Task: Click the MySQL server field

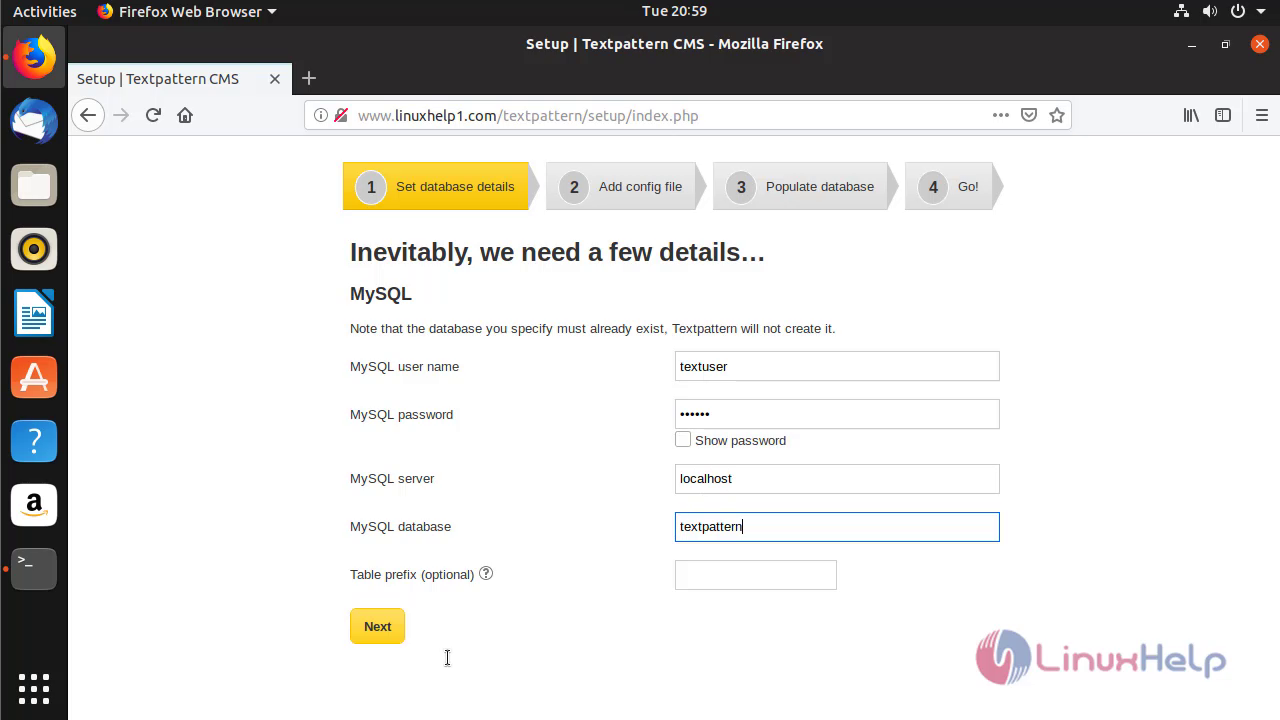Action: coord(837,478)
